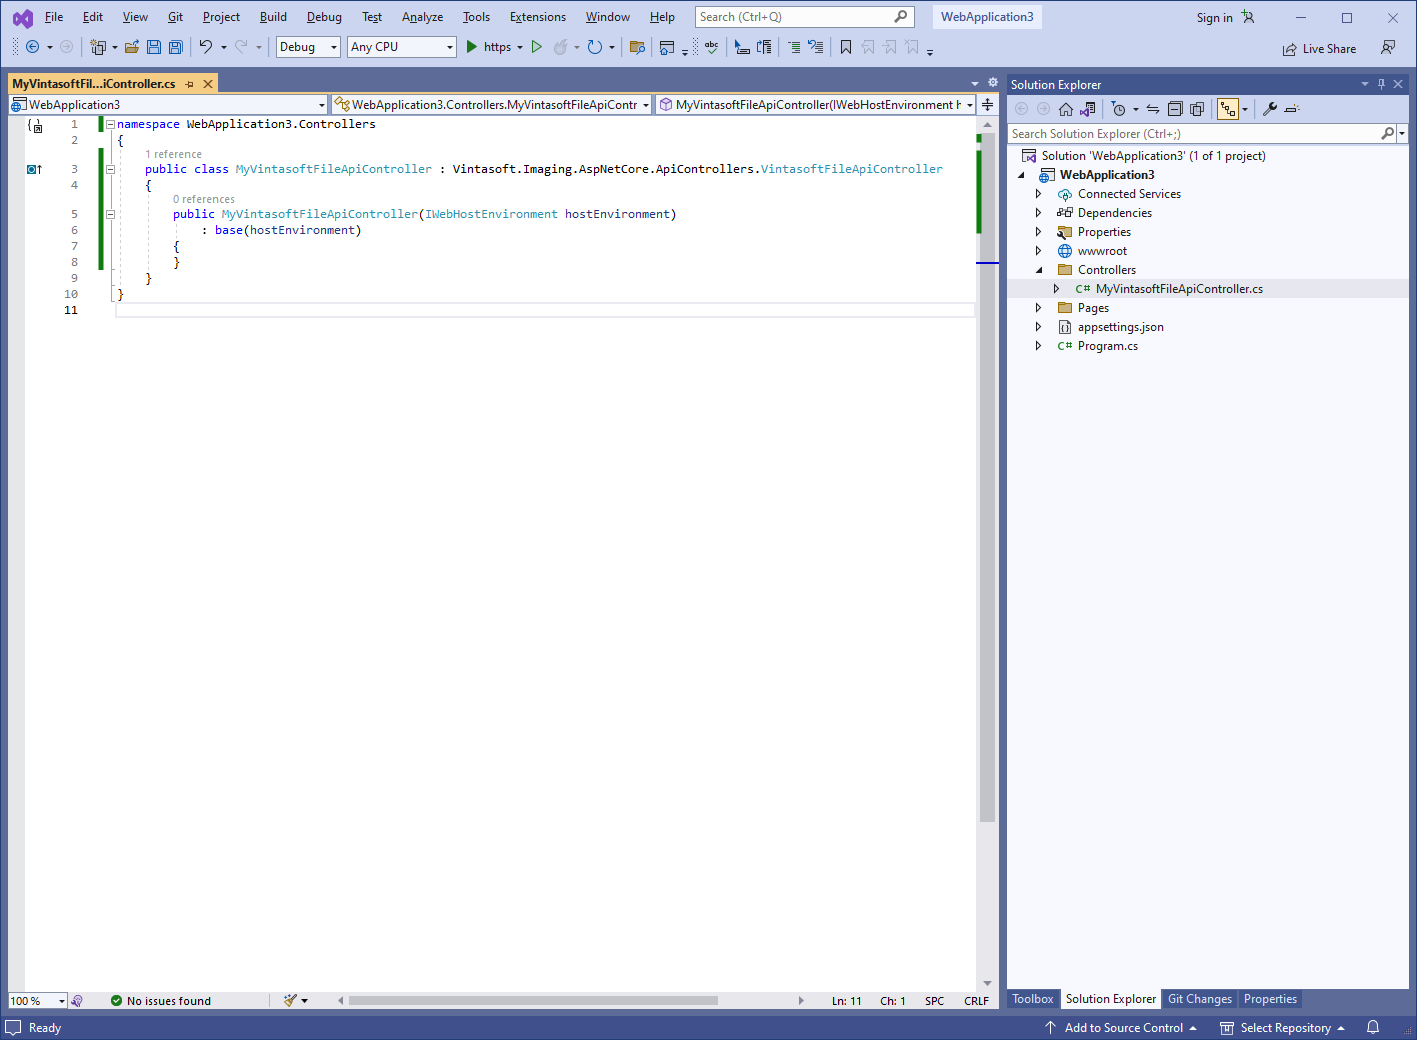Collapse All in the Solution Explorer toolbar
1417x1040 pixels.
tap(1175, 109)
